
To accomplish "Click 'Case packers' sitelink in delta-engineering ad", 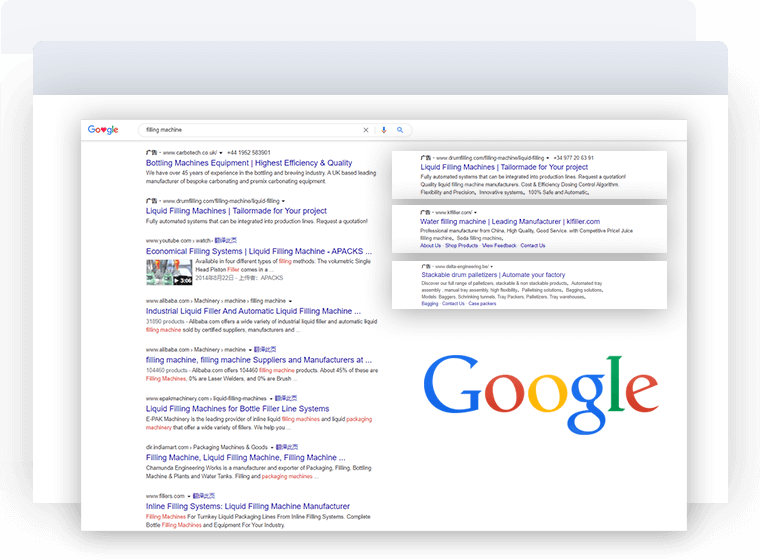I will (482, 304).
